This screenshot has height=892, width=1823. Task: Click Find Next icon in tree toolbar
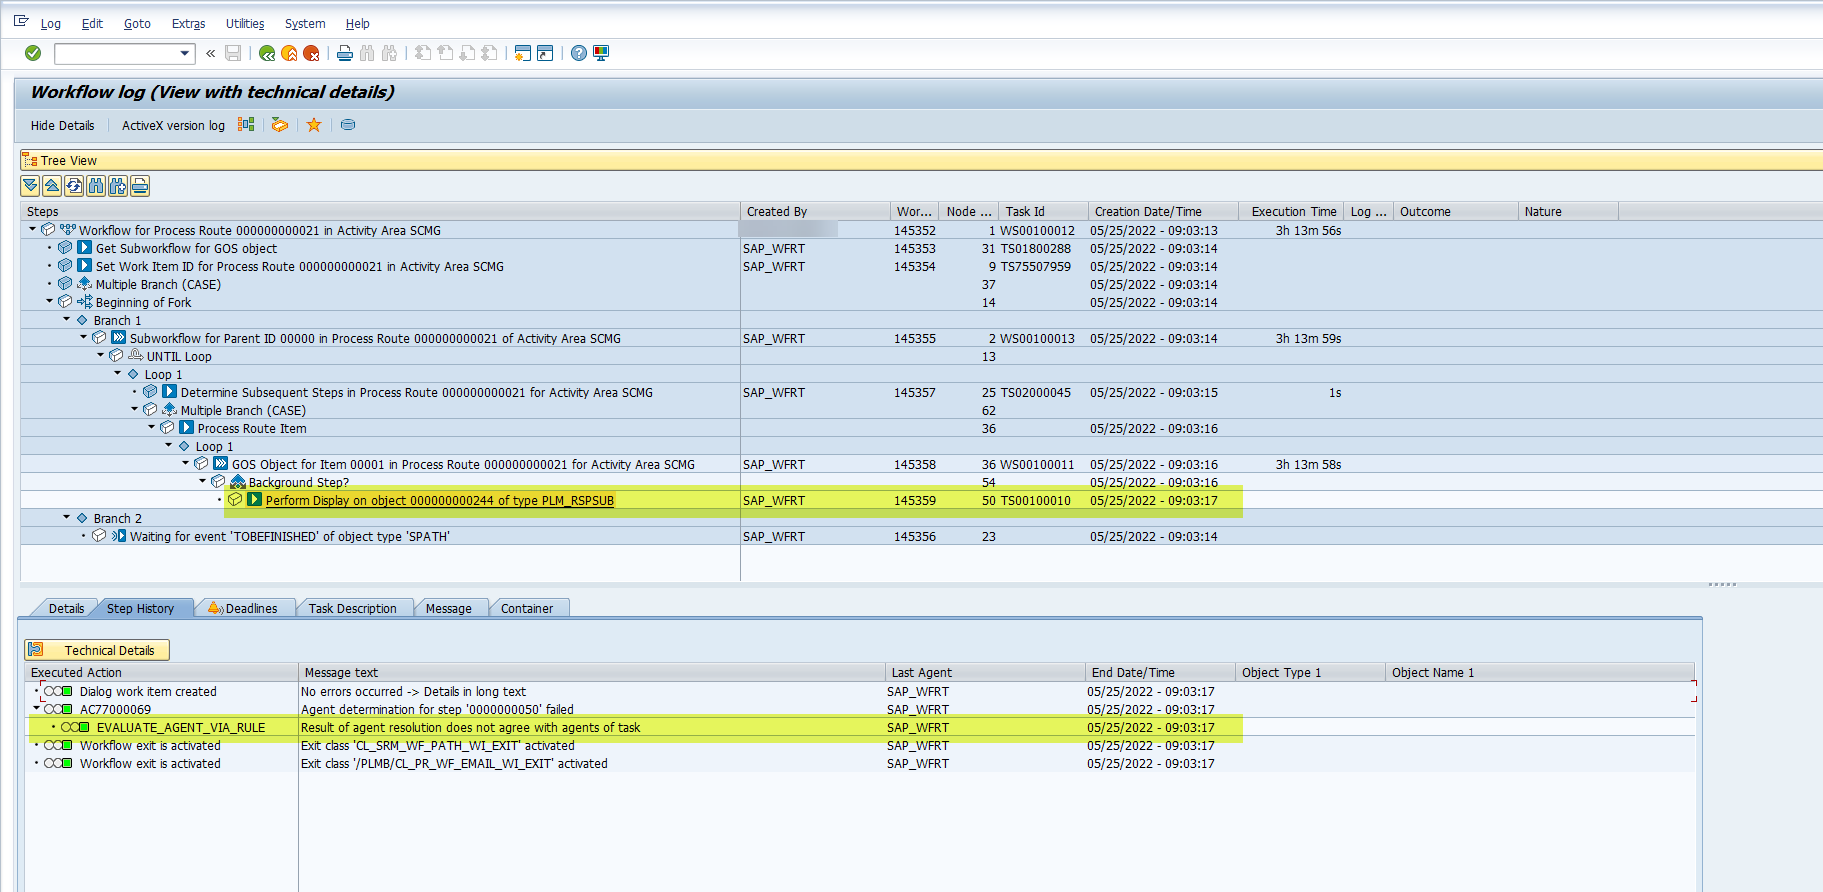118,185
